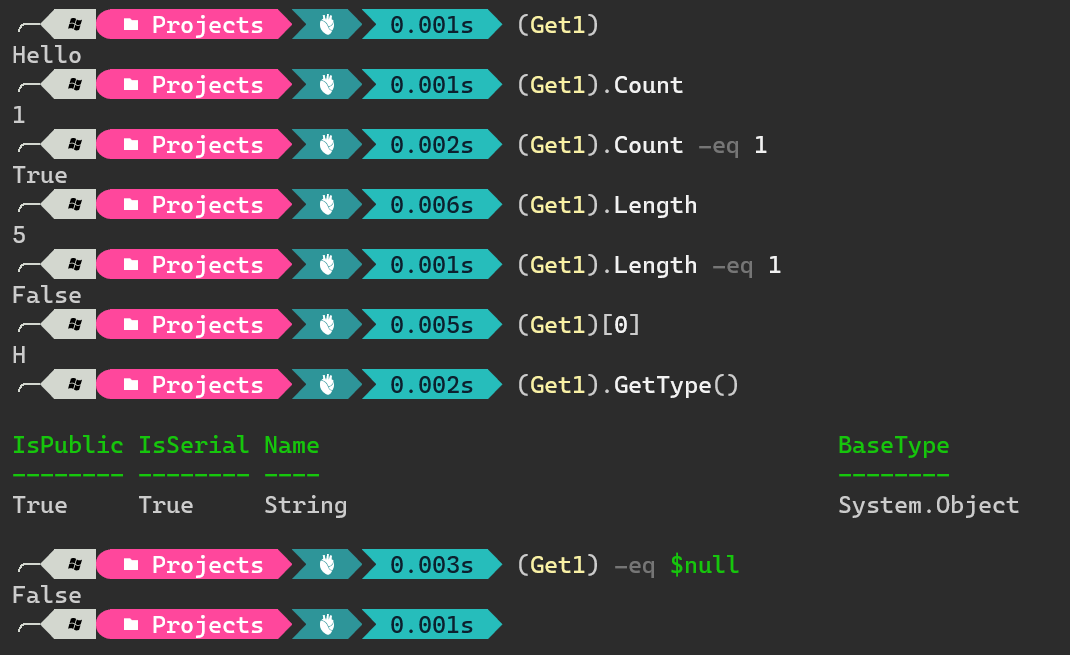Image resolution: width=1070 pixels, height=655 pixels.
Task: Click the Windows logo on the (Get1).GetType() line
Action: point(75,385)
